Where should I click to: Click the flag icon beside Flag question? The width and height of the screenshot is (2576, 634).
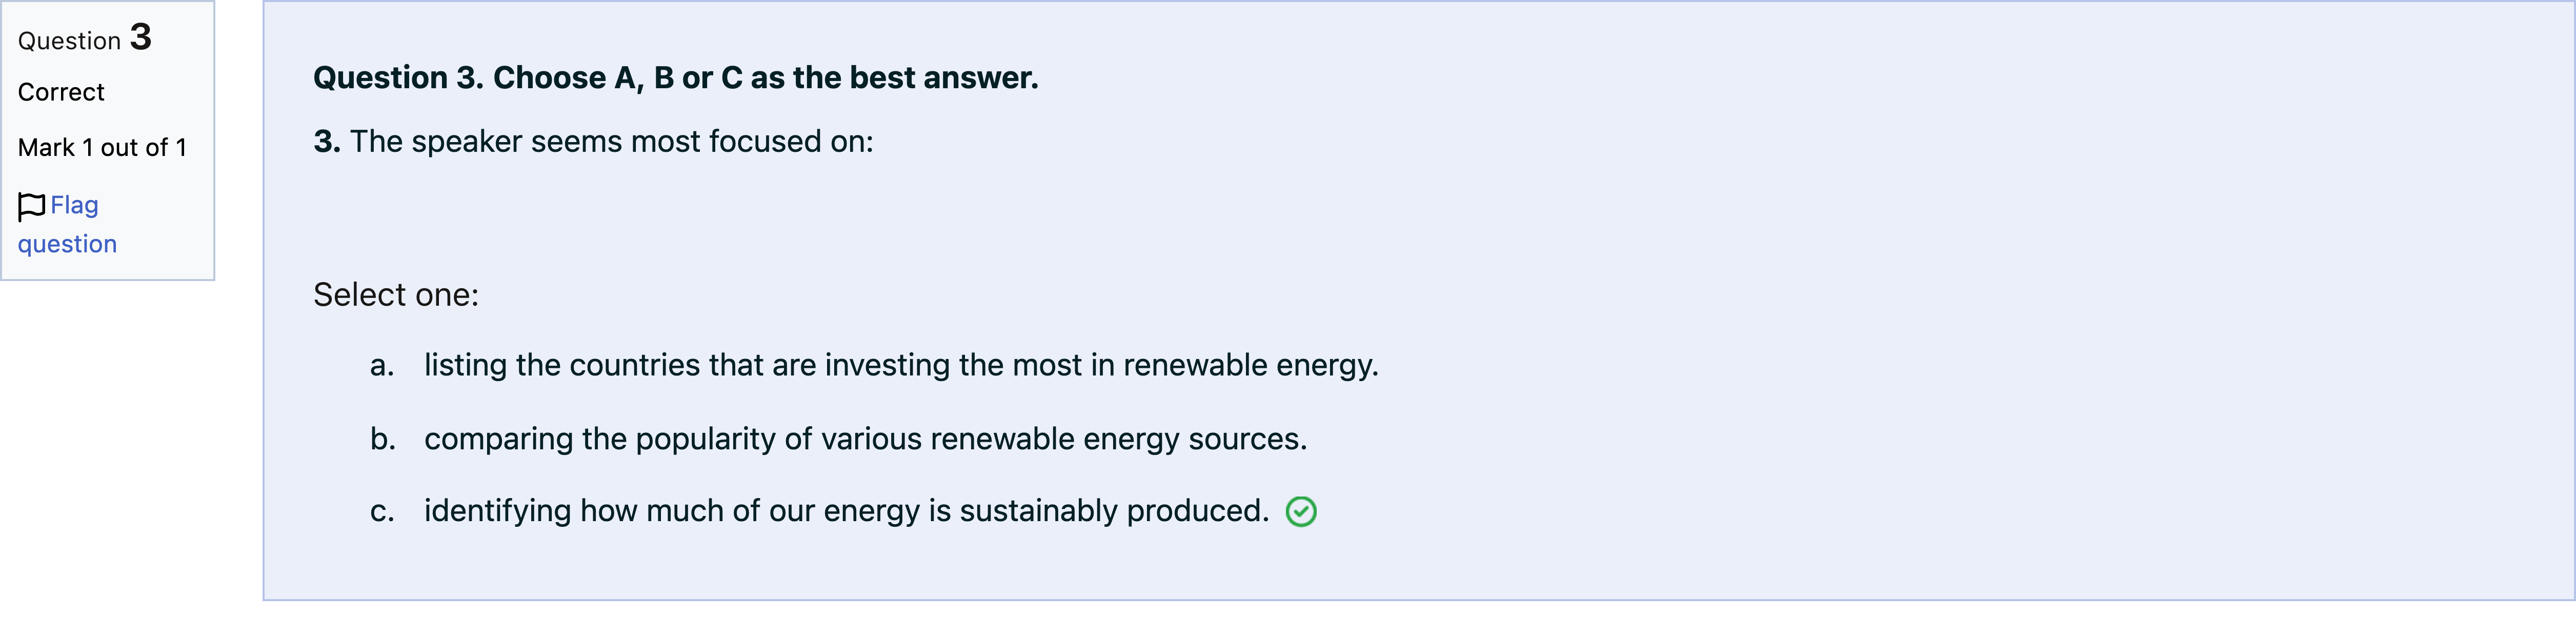(x=31, y=207)
